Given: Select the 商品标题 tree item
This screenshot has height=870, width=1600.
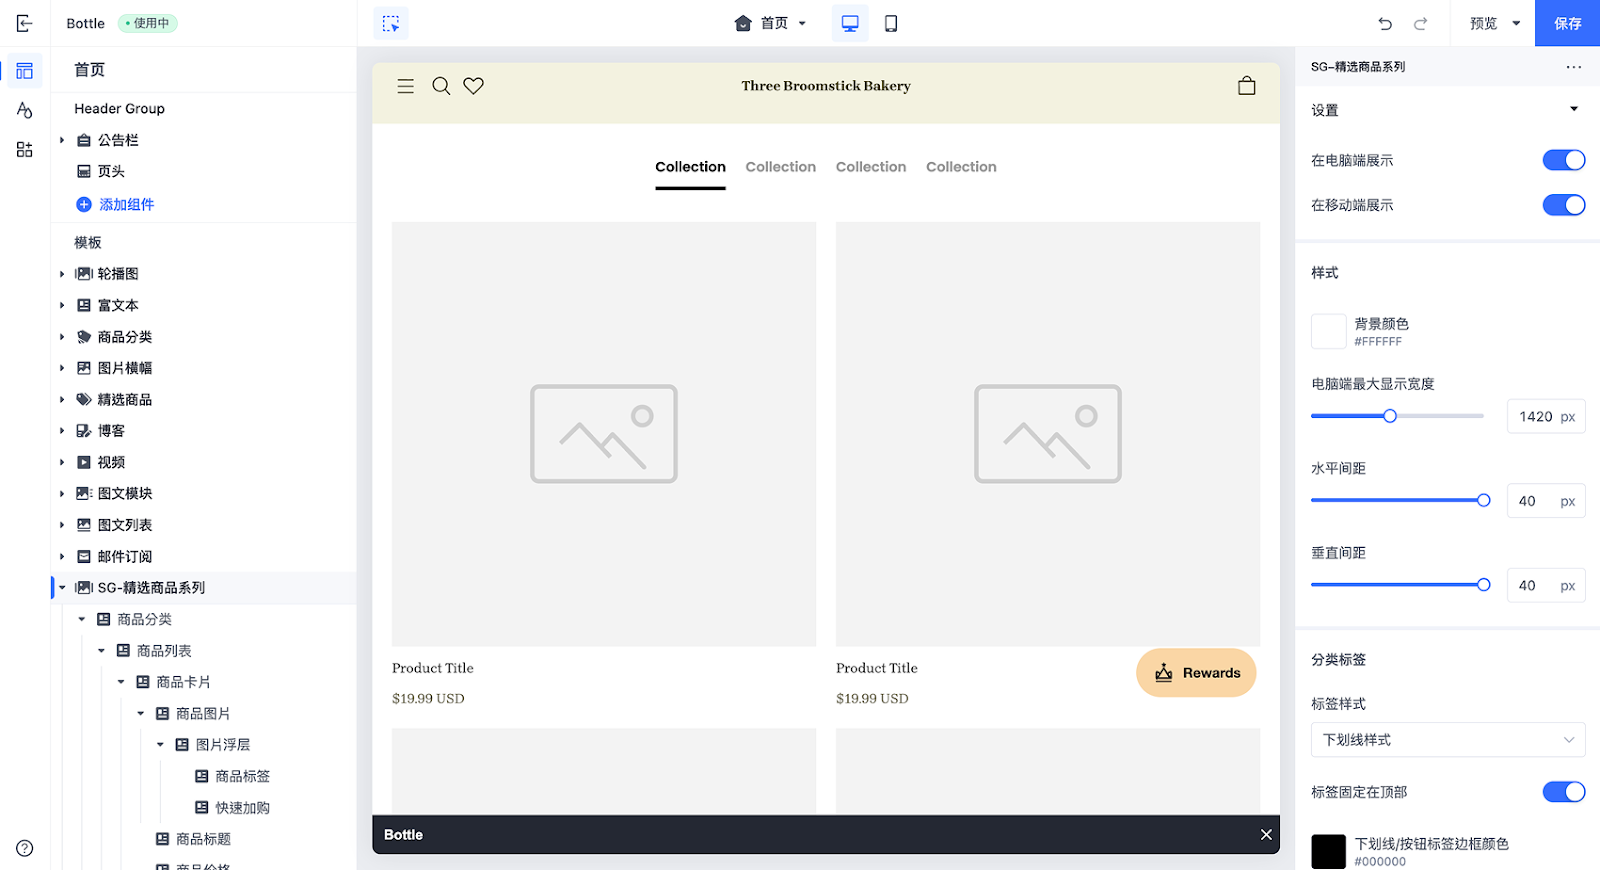Looking at the screenshot, I should pos(203,839).
